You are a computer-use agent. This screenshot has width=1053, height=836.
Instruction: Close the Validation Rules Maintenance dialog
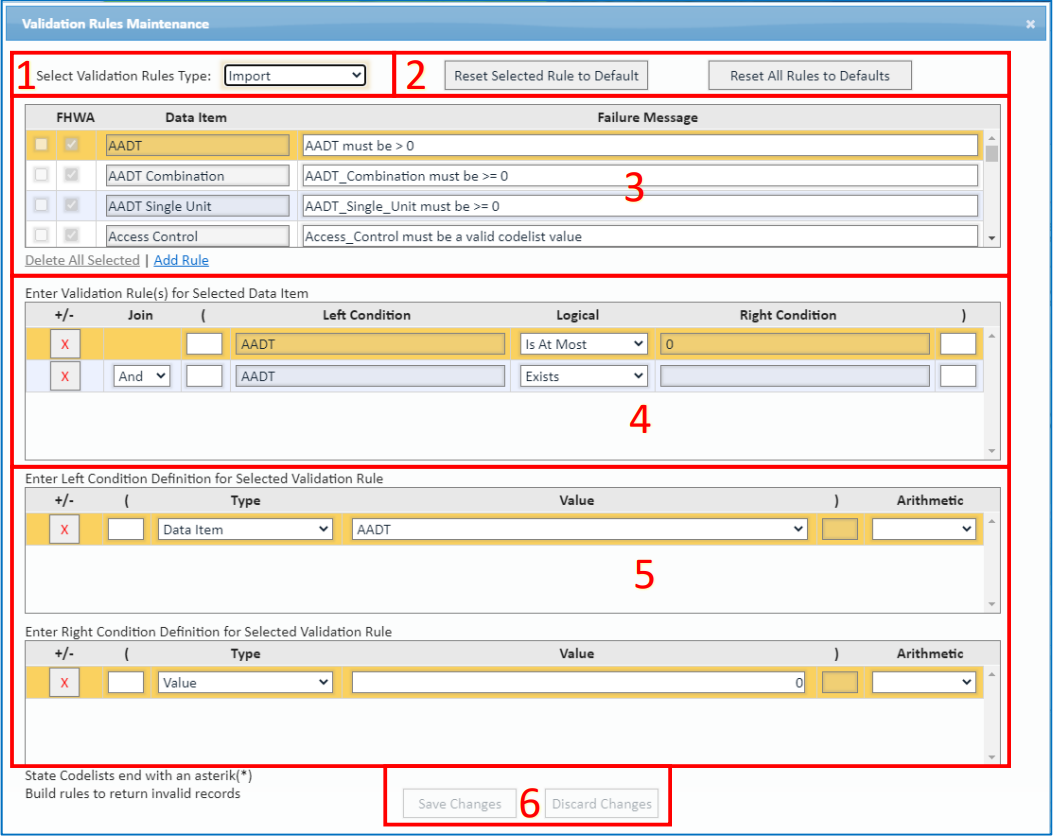pos(1030,24)
